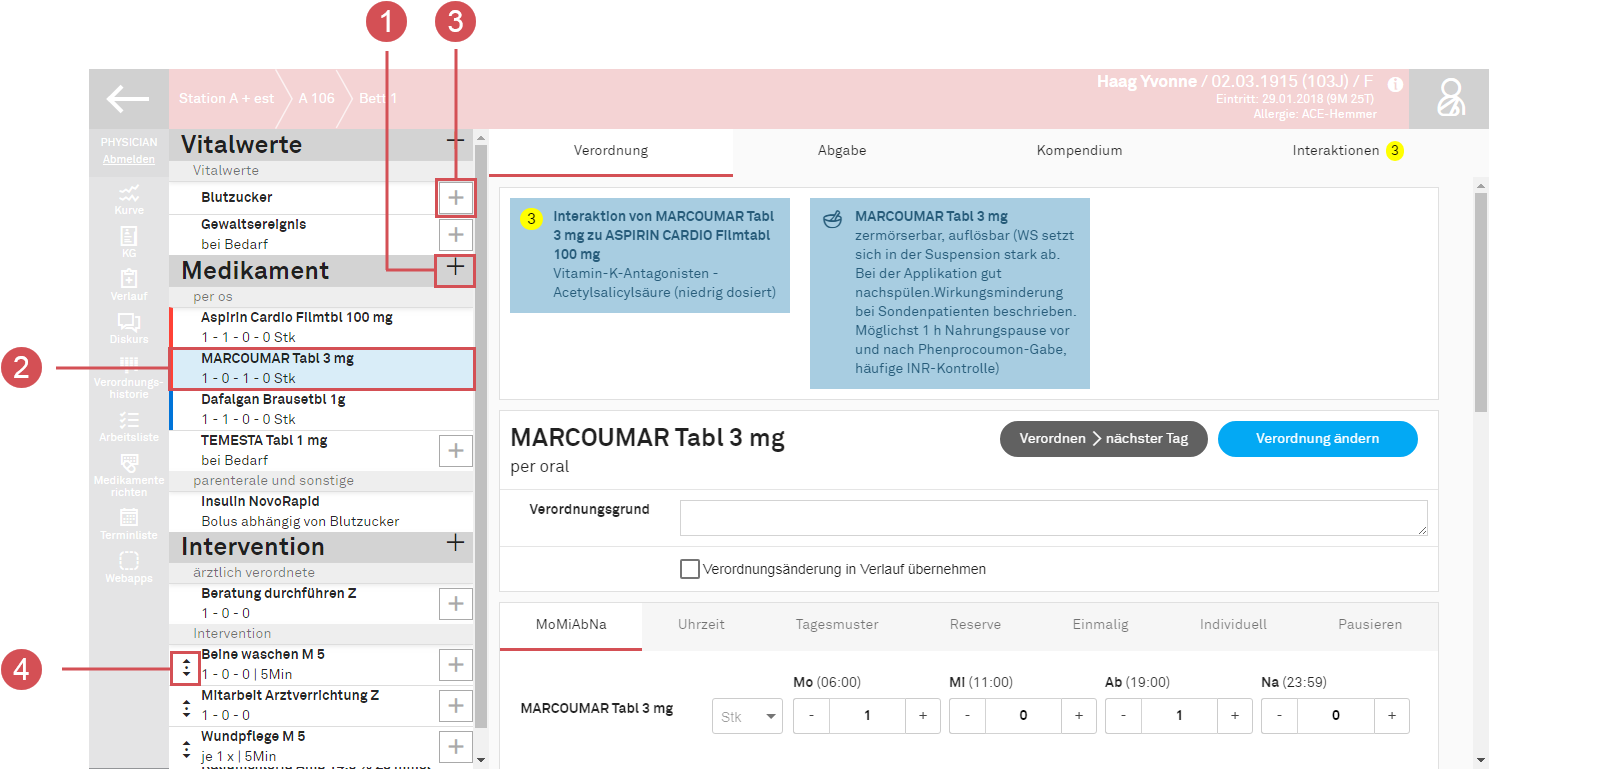Image resolution: width=1600 pixels, height=769 pixels.
Task: Open reorder handle for Mitarbeit Arztverrichtung Z
Action: pyautogui.click(x=186, y=708)
